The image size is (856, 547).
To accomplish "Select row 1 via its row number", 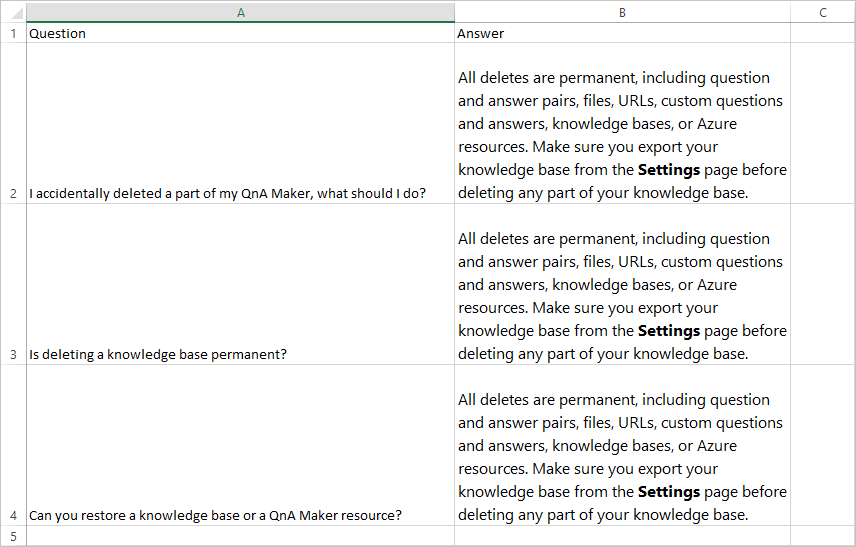I will coord(13,33).
